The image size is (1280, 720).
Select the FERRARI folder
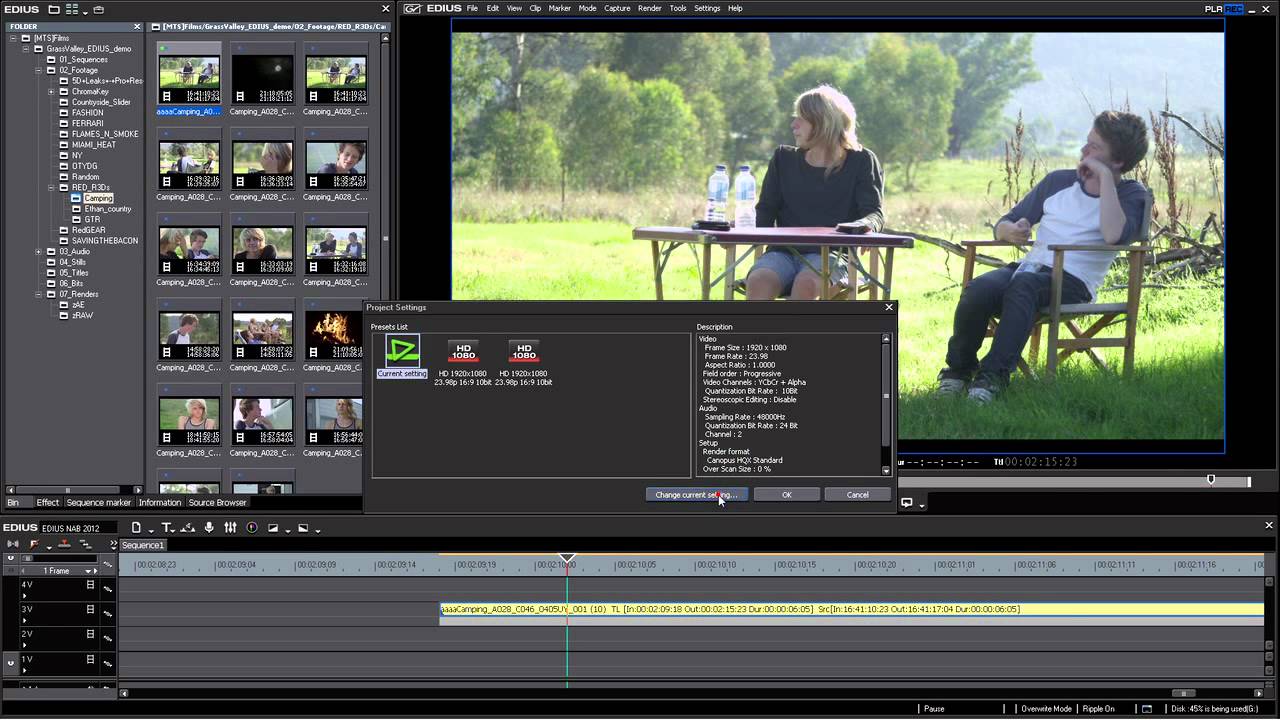[87, 123]
